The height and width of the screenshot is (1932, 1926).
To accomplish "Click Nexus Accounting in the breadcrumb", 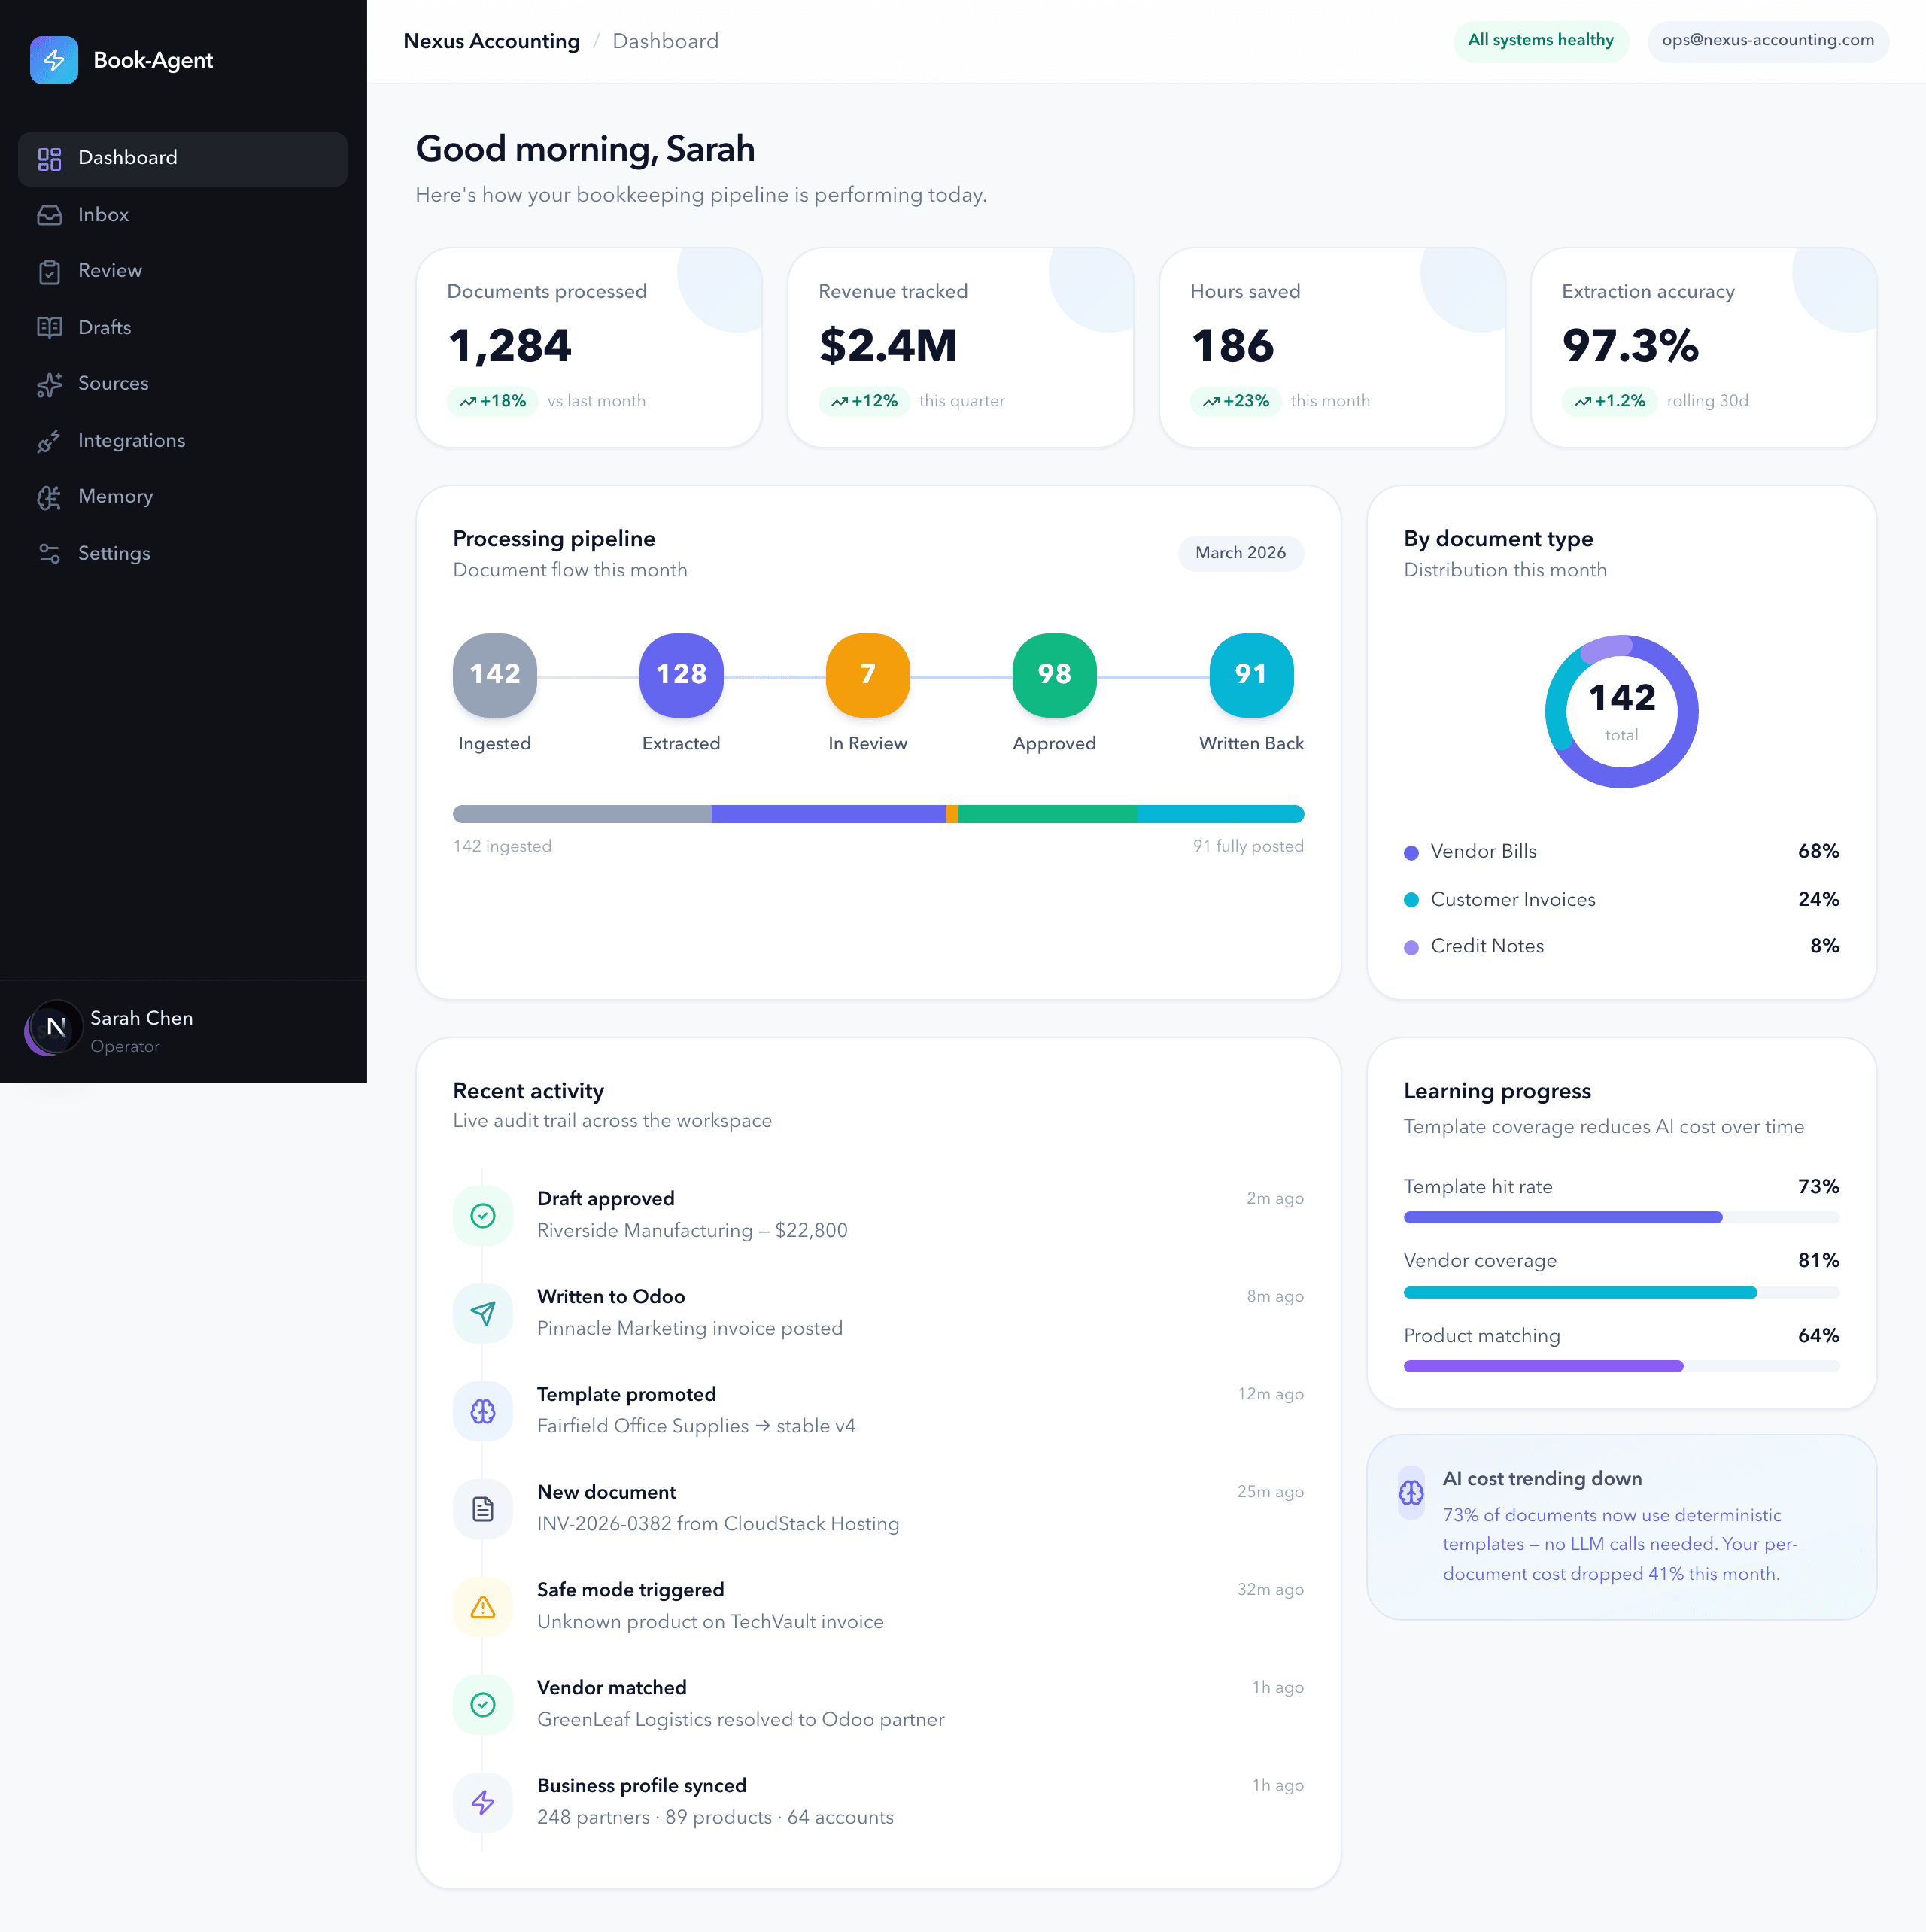I will [492, 41].
